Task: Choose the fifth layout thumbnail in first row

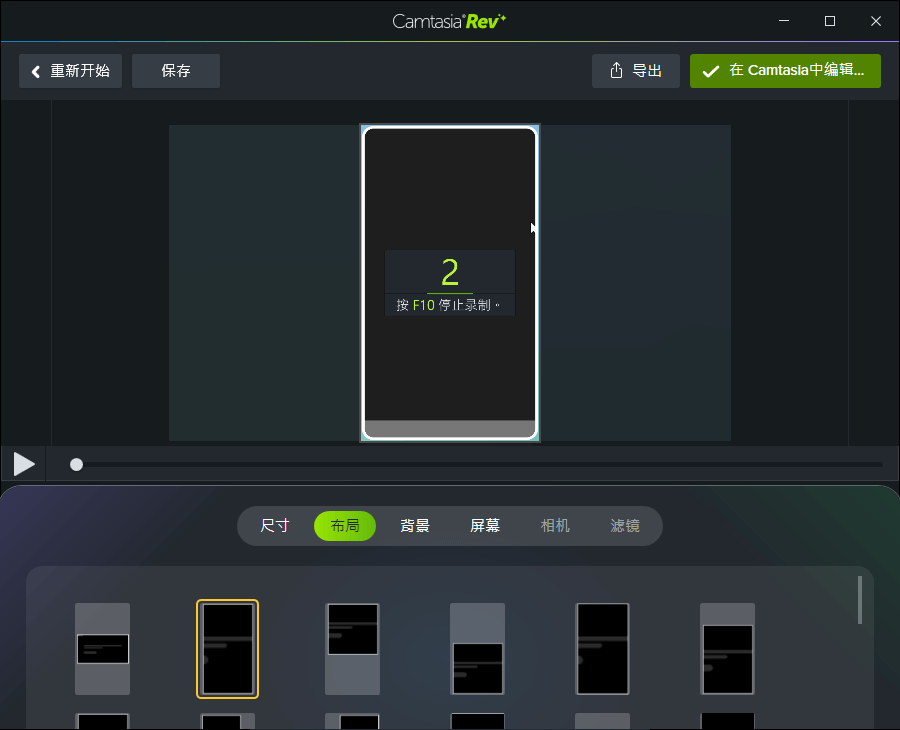Action: [x=602, y=649]
